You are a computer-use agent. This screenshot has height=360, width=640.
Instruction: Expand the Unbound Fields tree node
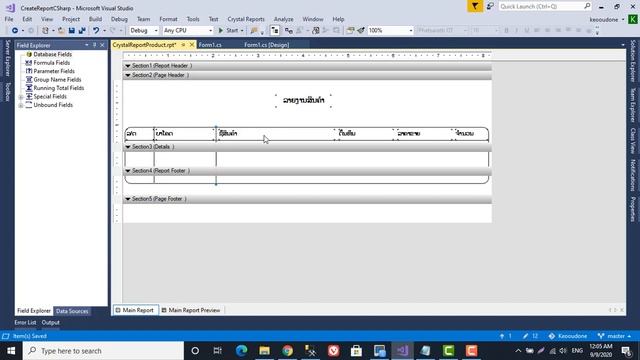[20, 106]
